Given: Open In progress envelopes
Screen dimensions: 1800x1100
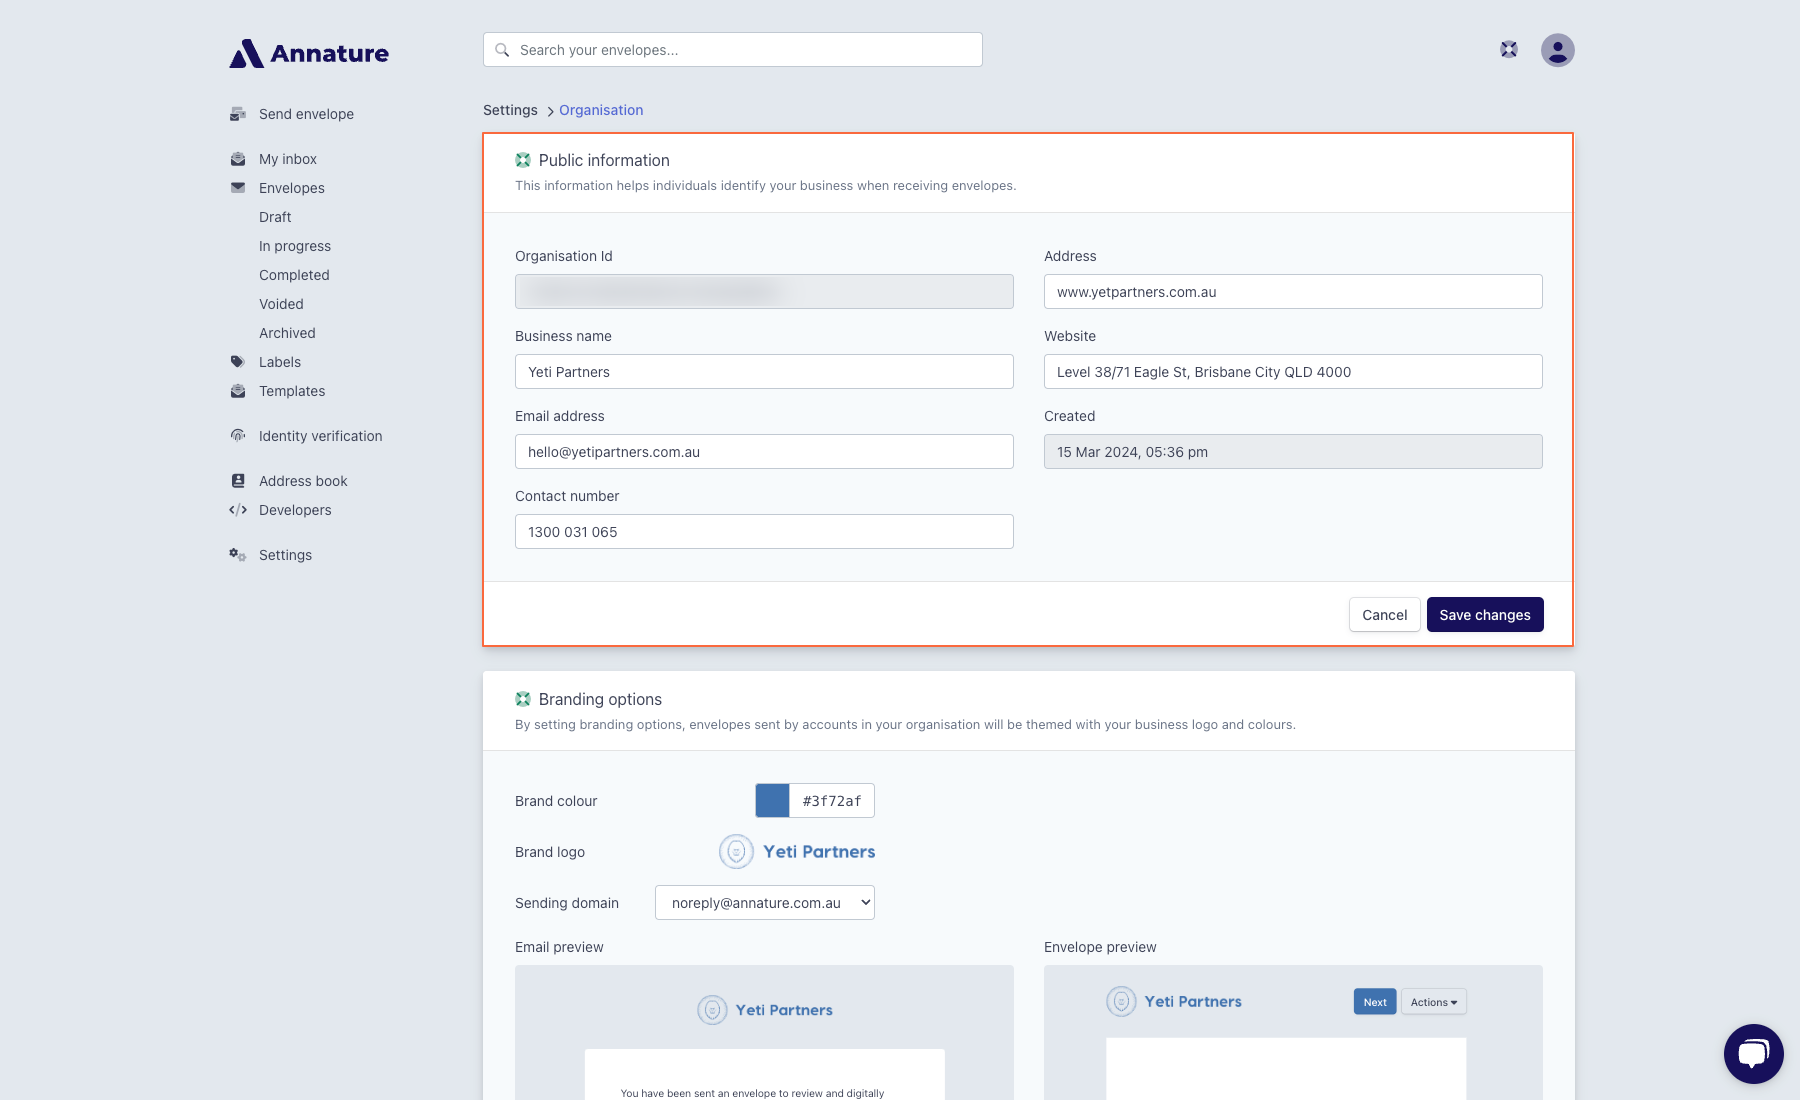Looking at the screenshot, I should tap(295, 246).
